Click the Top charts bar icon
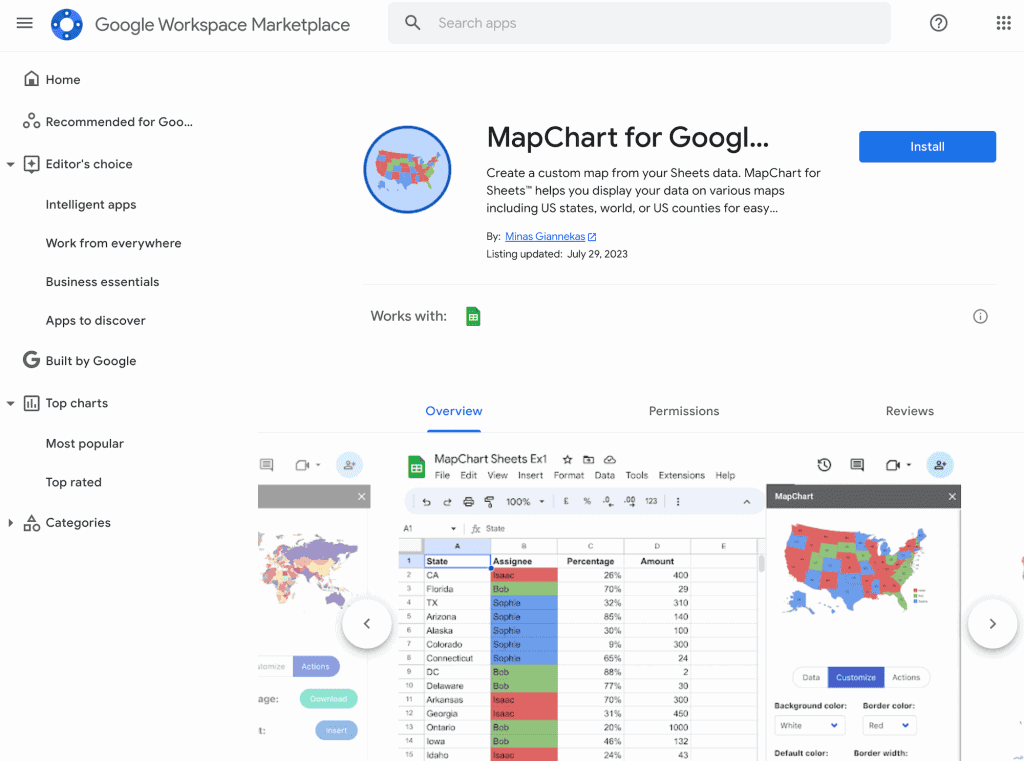Screen dimensions: 1024x761 31,403
